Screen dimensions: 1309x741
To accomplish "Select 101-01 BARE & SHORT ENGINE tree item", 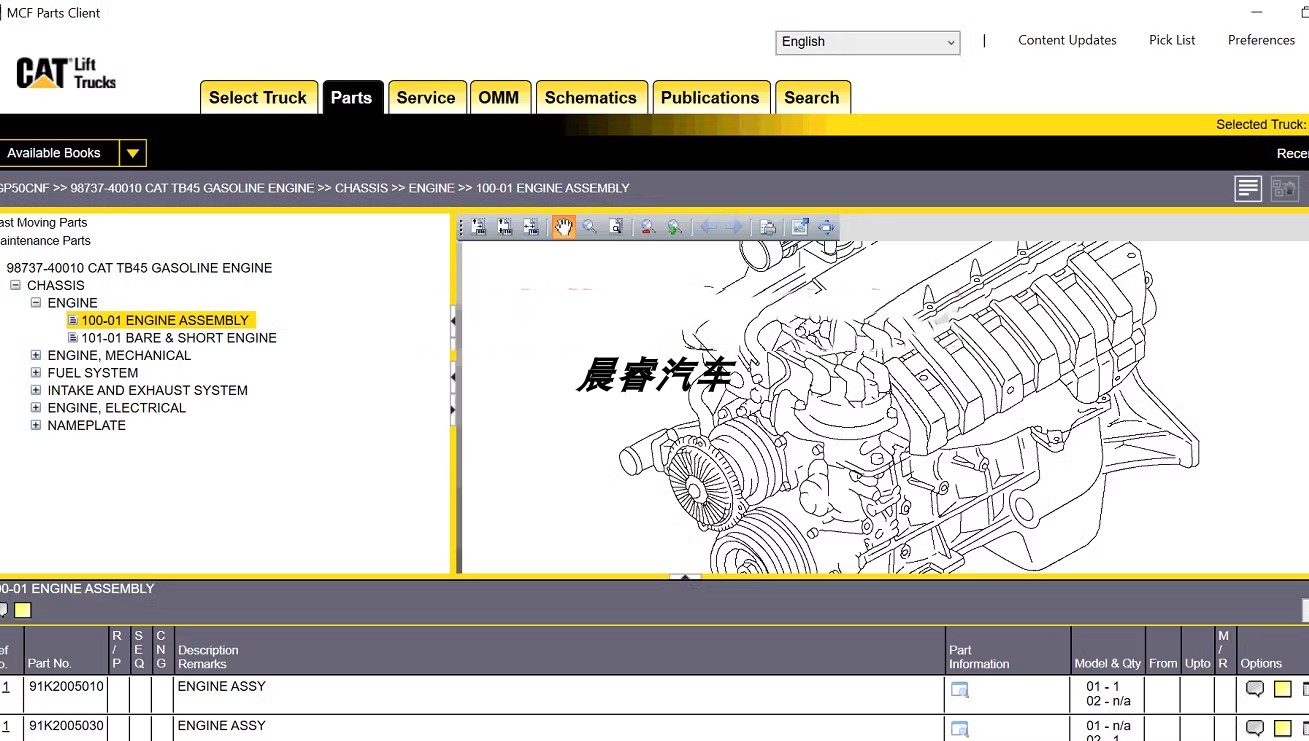I will tap(179, 338).
